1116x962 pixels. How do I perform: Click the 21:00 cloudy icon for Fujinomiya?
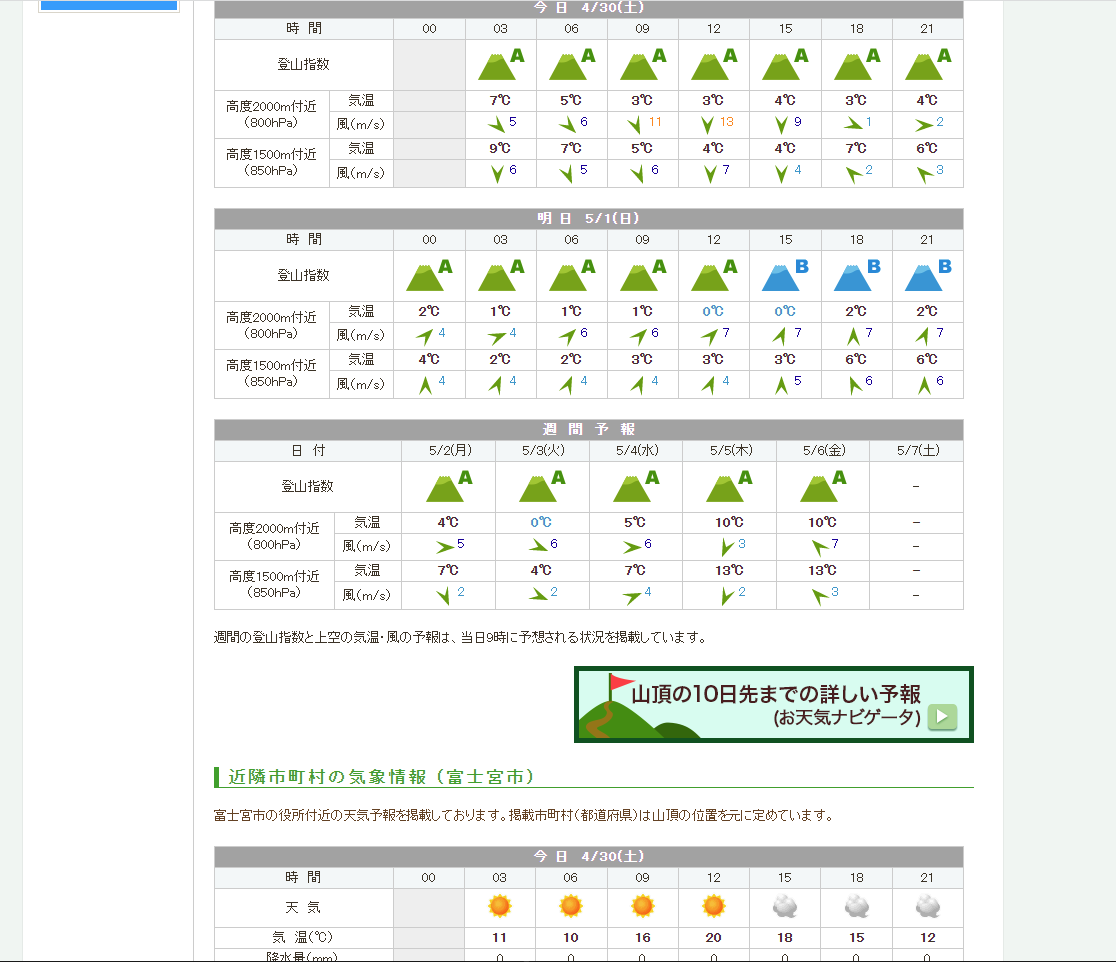pos(927,907)
